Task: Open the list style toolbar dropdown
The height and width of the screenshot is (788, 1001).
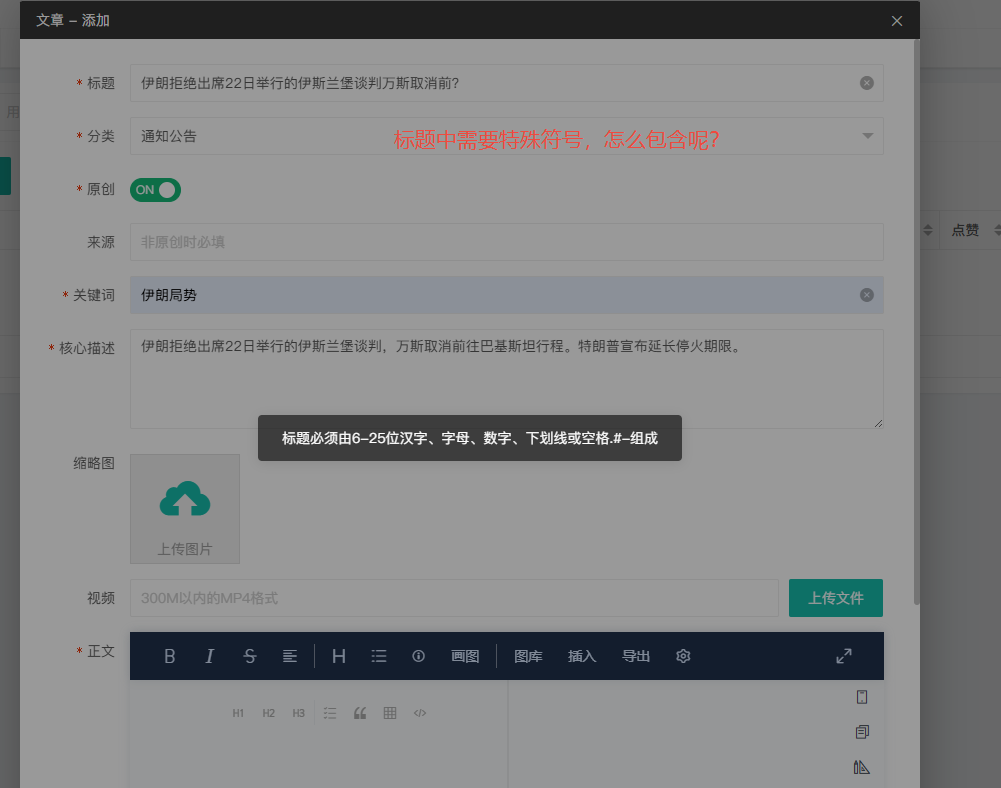Action: tap(379, 656)
